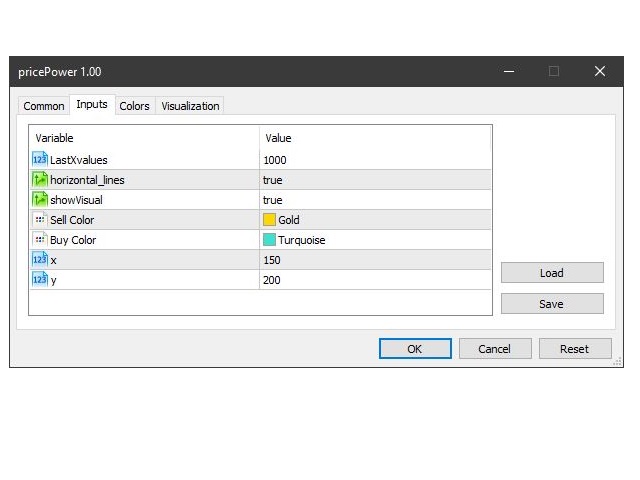Click the boolean icon beside horizontal_lines

coord(40,179)
